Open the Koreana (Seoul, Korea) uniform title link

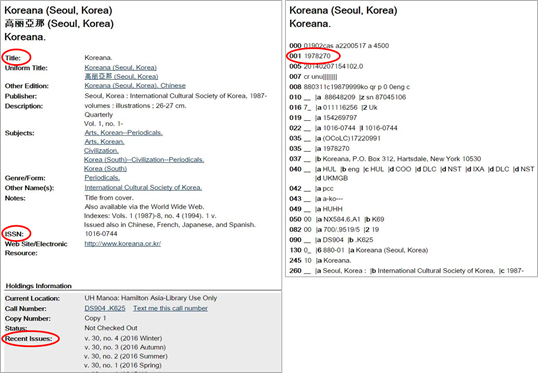[x=120, y=68]
